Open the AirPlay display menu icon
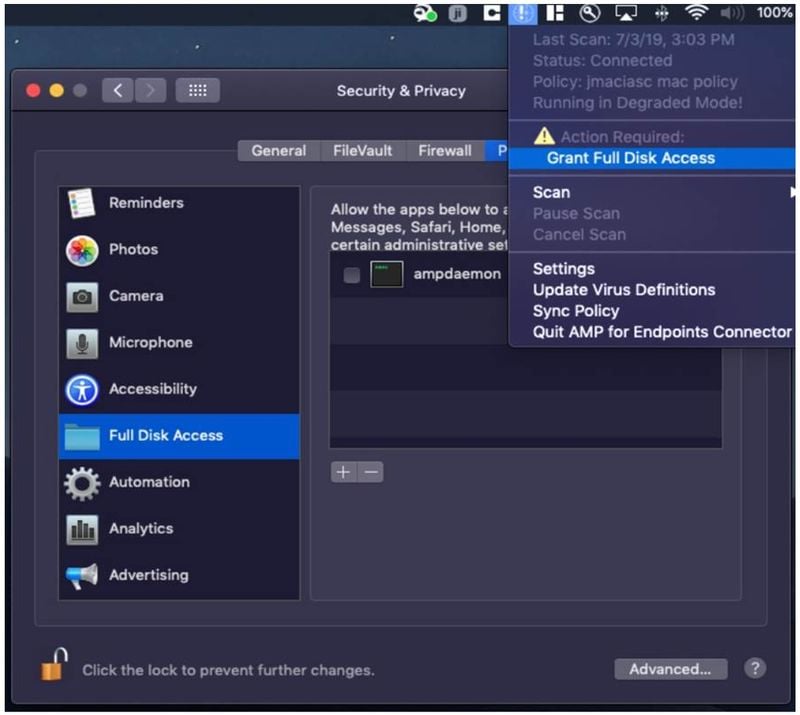 (626, 14)
